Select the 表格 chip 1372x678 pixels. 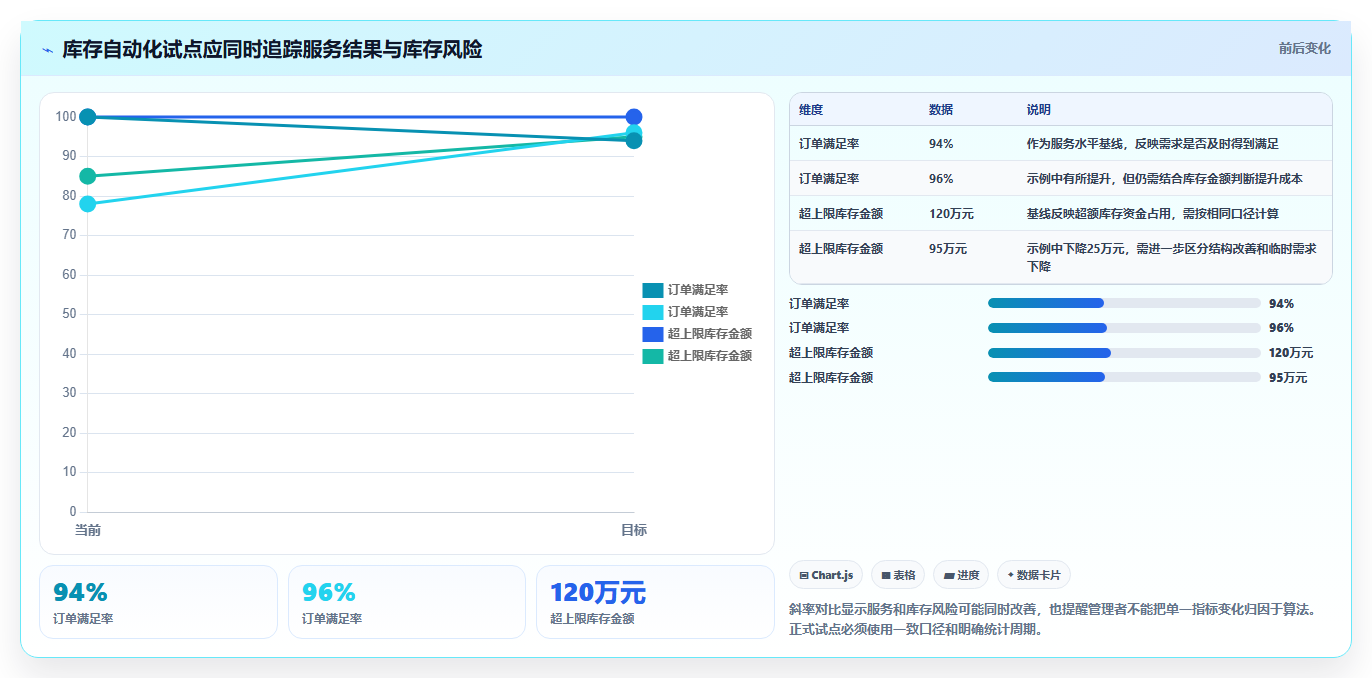coord(898,575)
